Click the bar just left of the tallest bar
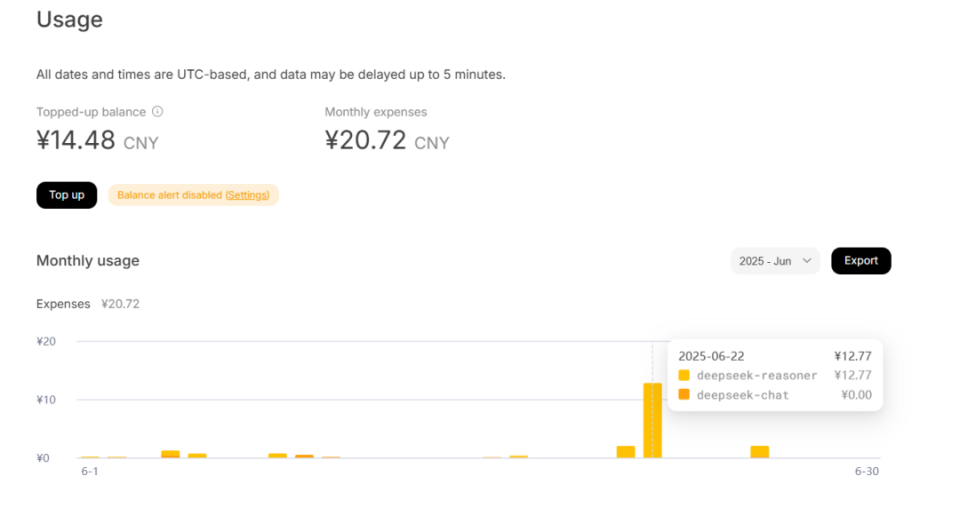The height and width of the screenshot is (516, 960). pos(626,452)
